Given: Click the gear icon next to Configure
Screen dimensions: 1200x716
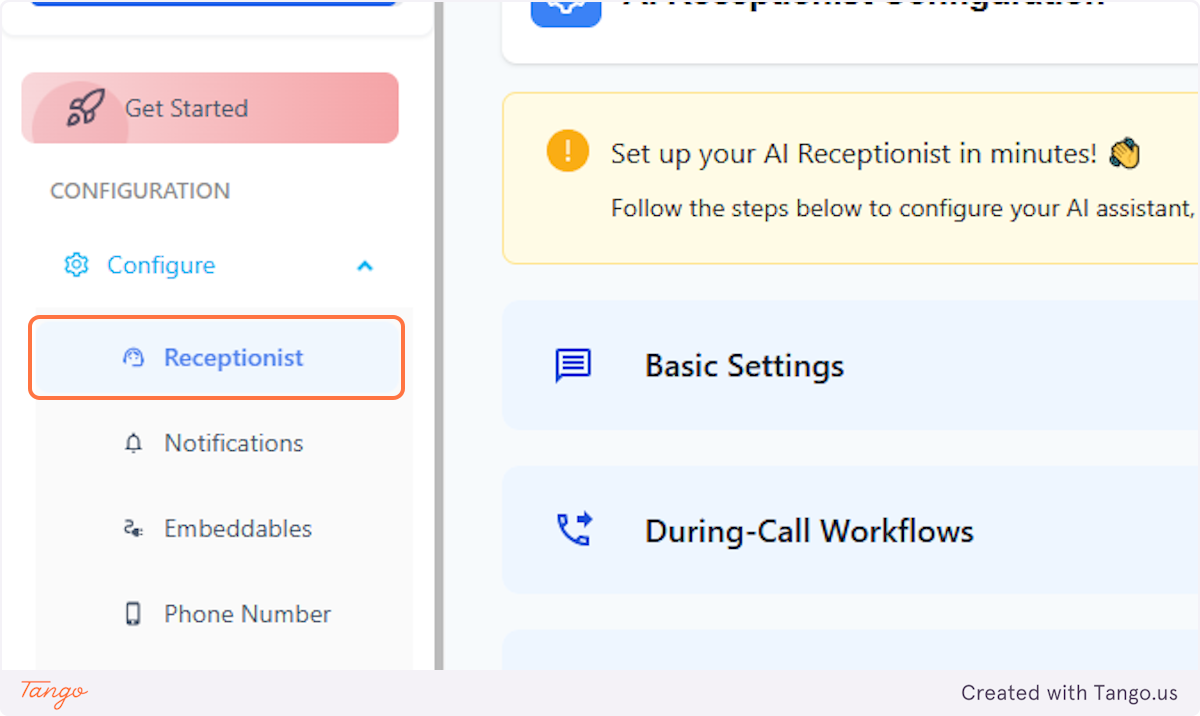Looking at the screenshot, I should pyautogui.click(x=76, y=264).
